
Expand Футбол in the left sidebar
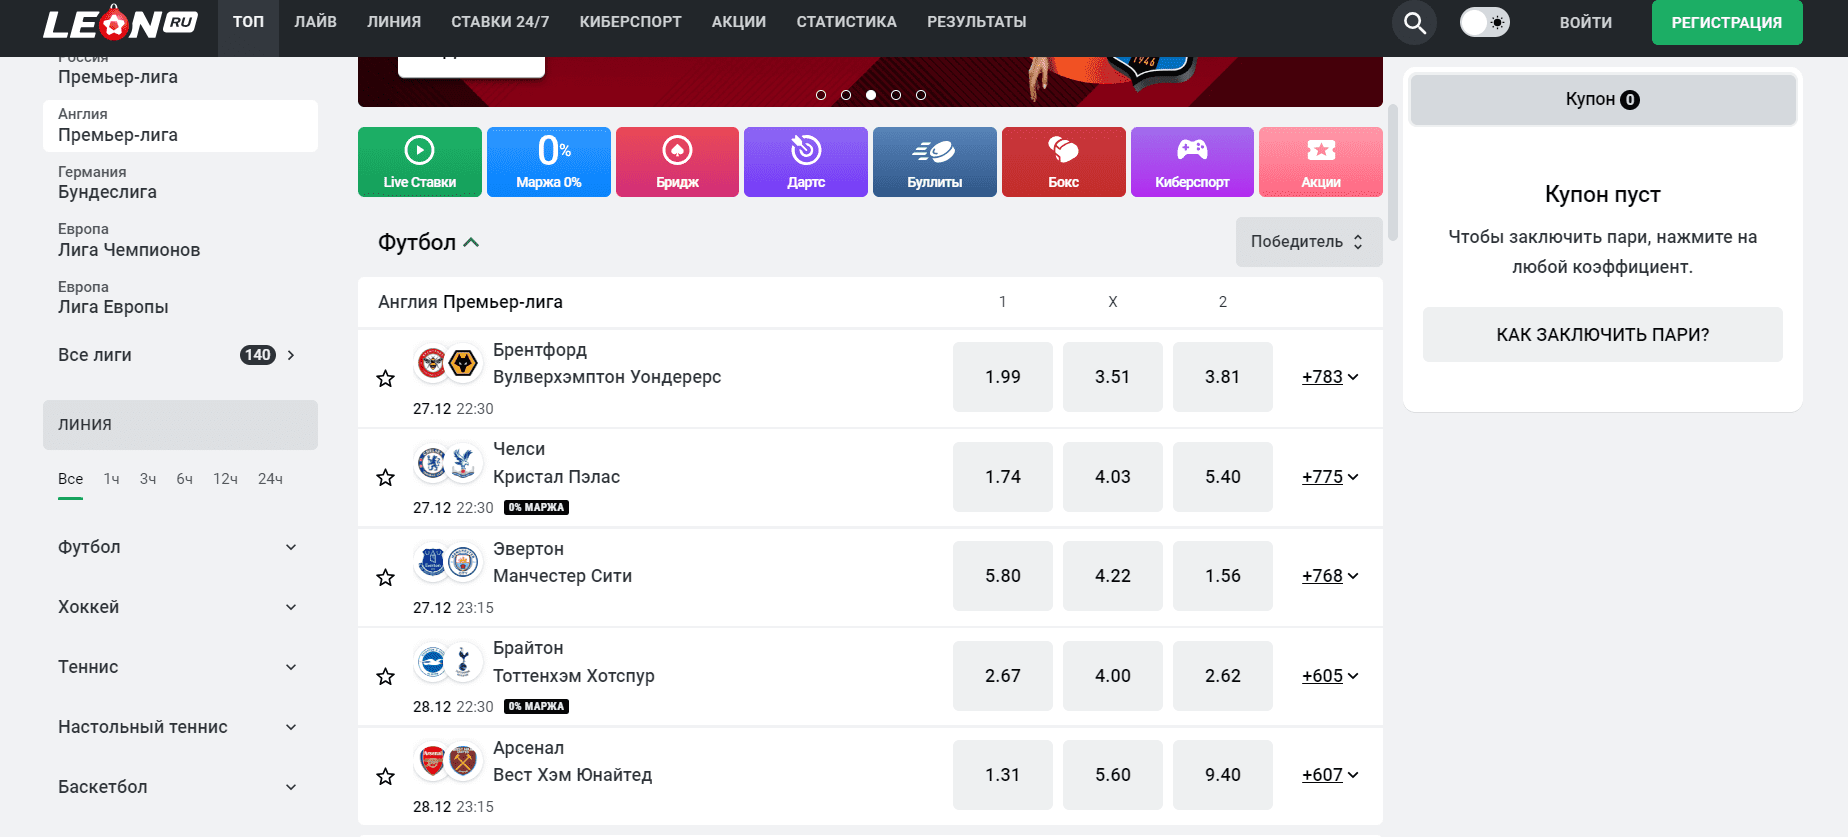178,547
